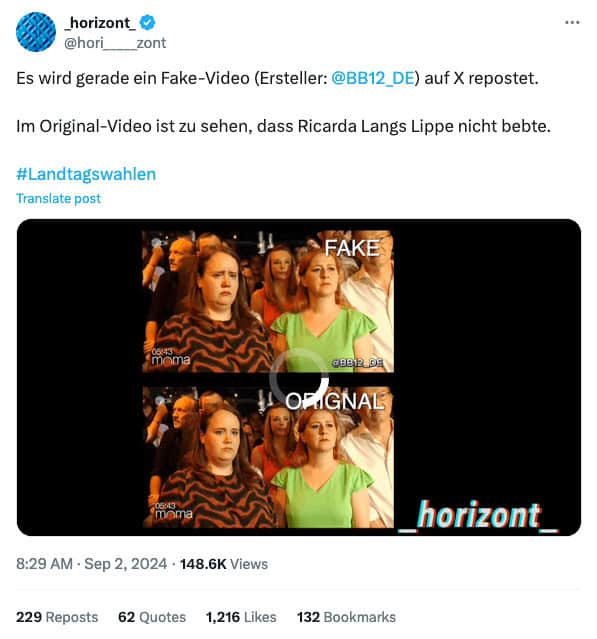Click the FAKE labeled top video frame
This screenshot has width=597, height=639.
pos(268,302)
